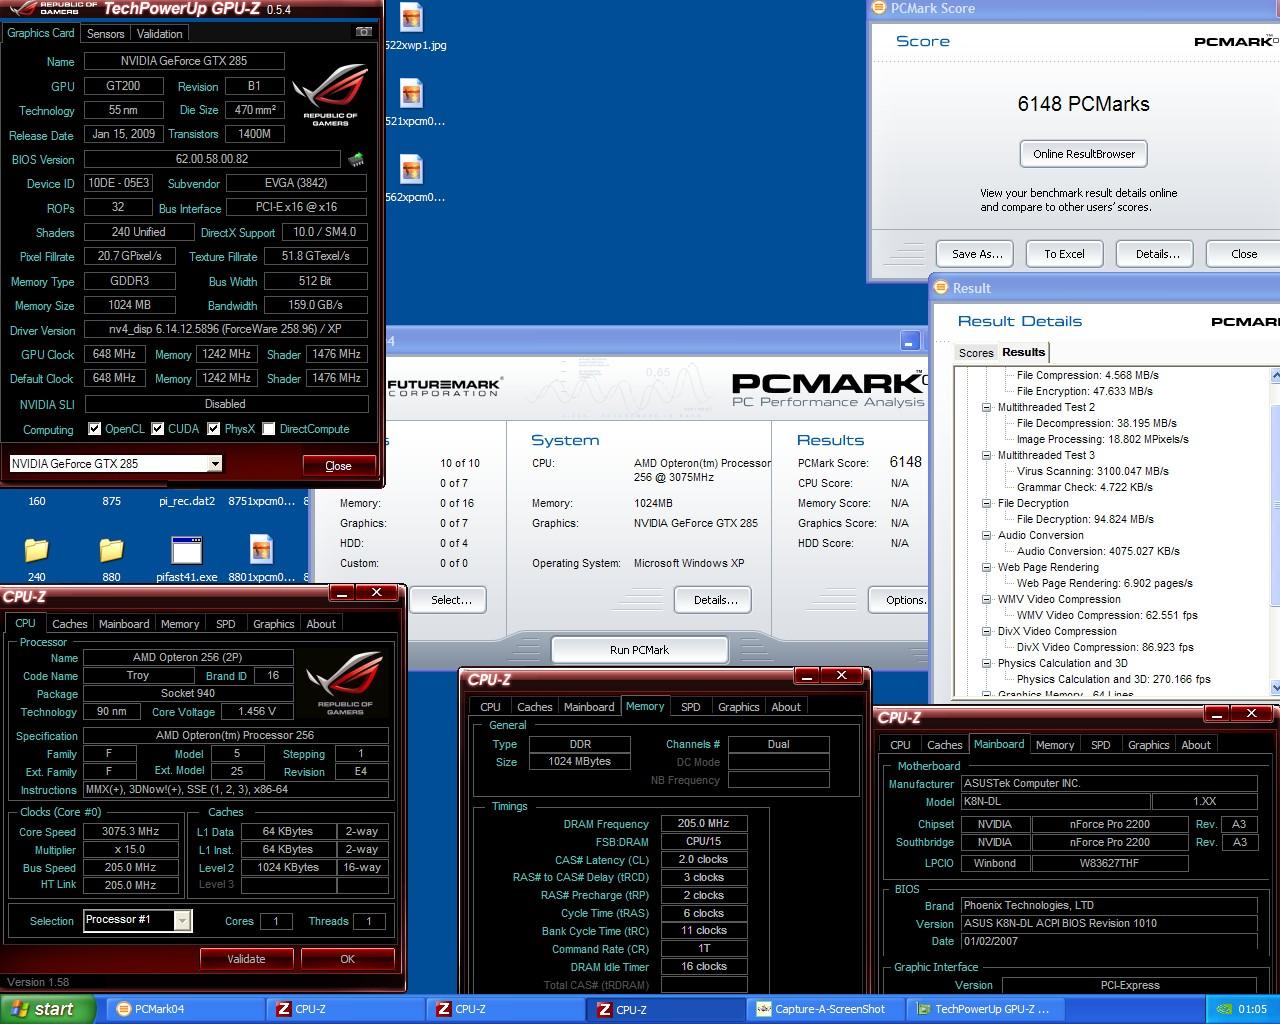The height and width of the screenshot is (1024, 1280).
Task: Select the 8801xpcm0 desktop file icon
Action: tap(261, 550)
